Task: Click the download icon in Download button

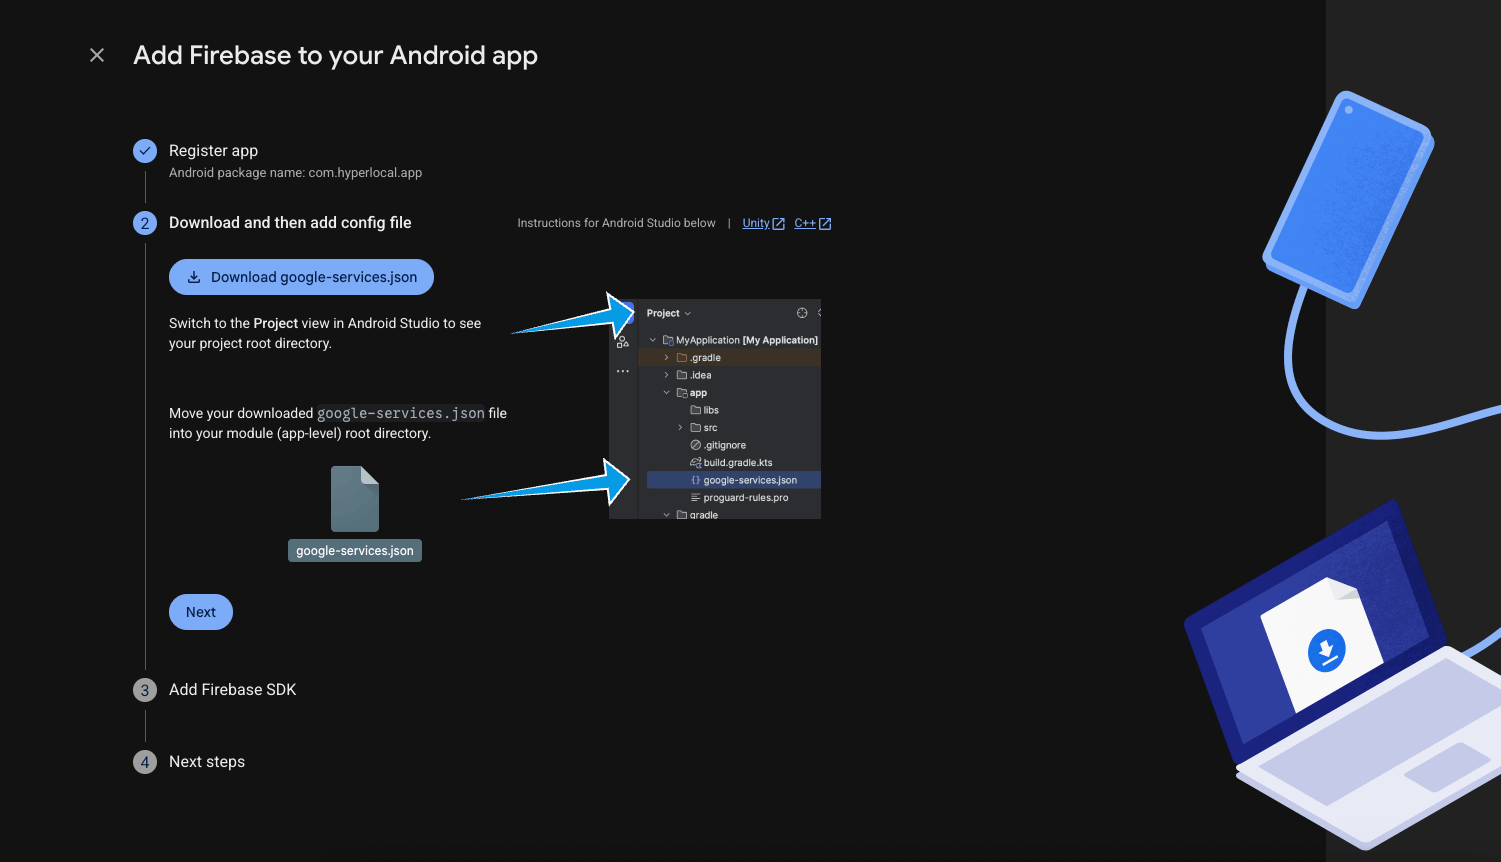Action: pos(194,277)
